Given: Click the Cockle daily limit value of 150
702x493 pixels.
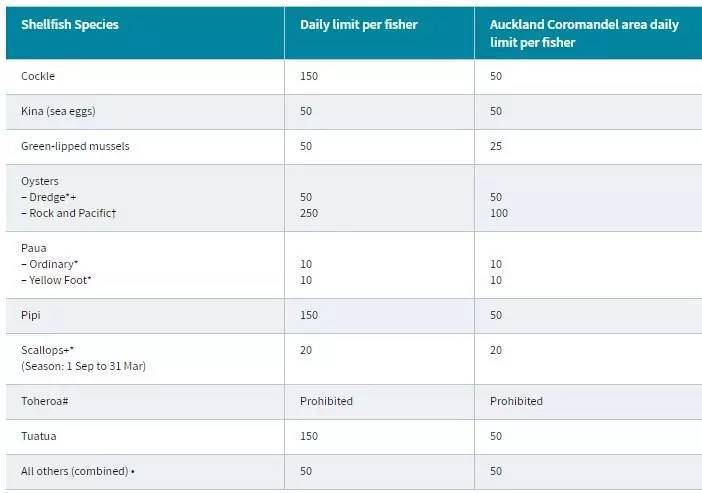Looking at the screenshot, I should [x=309, y=75].
